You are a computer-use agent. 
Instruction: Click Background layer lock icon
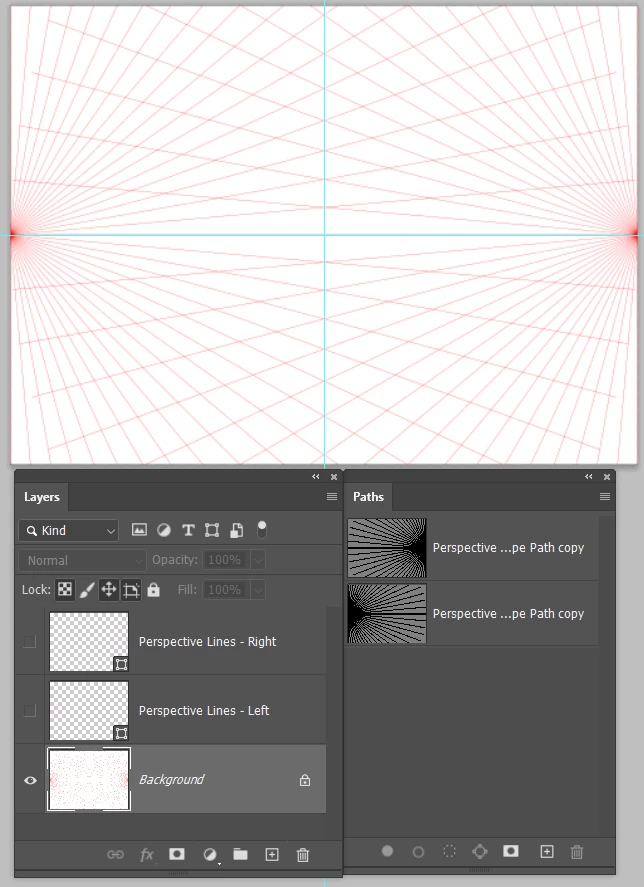coord(304,780)
